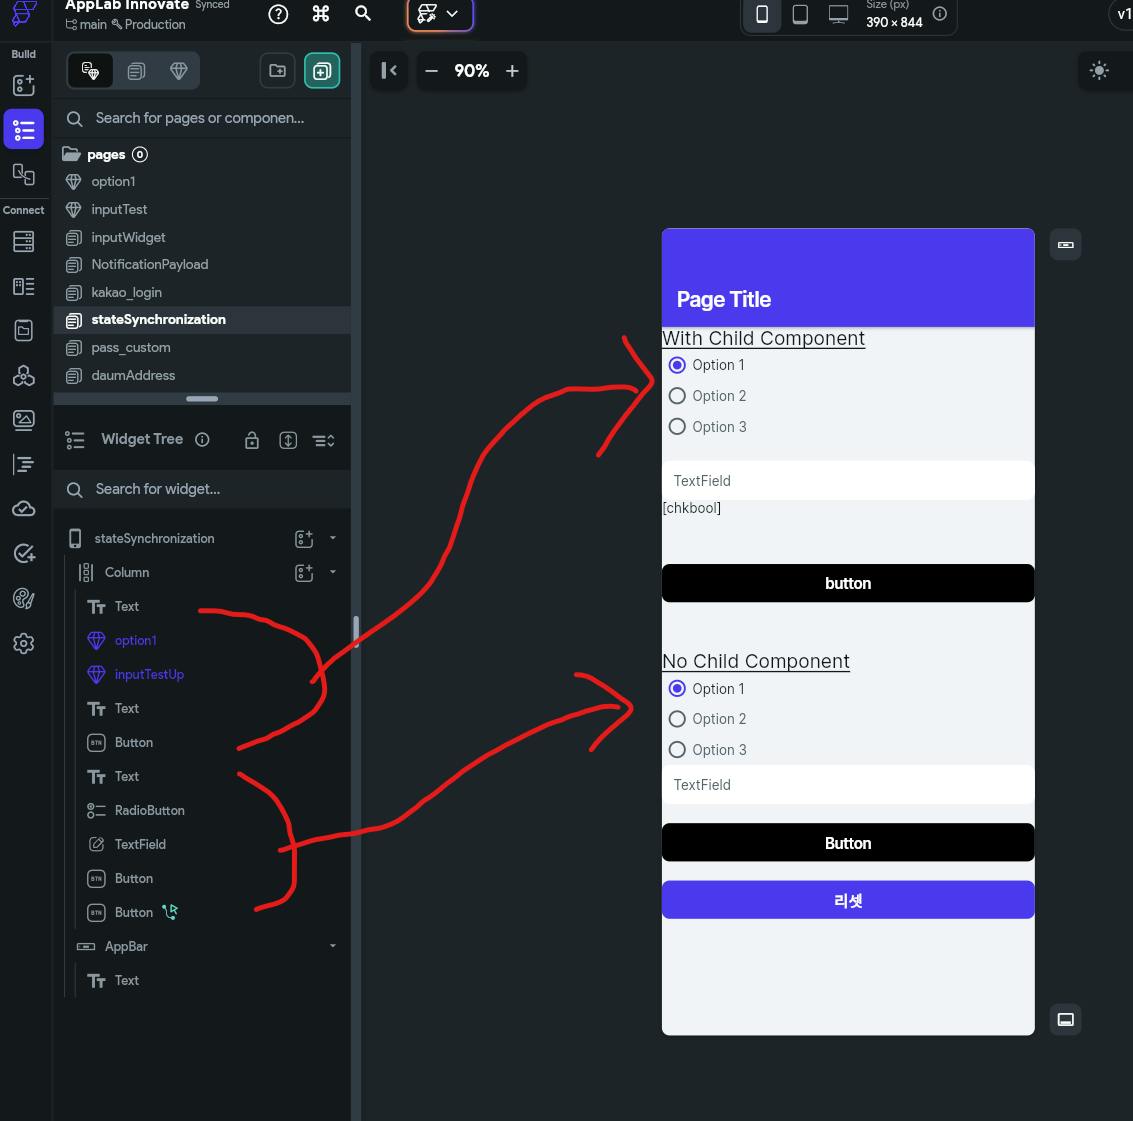Open the Custom code icon in left rail
This screenshot has width=1133, height=1121.
pos(24,465)
